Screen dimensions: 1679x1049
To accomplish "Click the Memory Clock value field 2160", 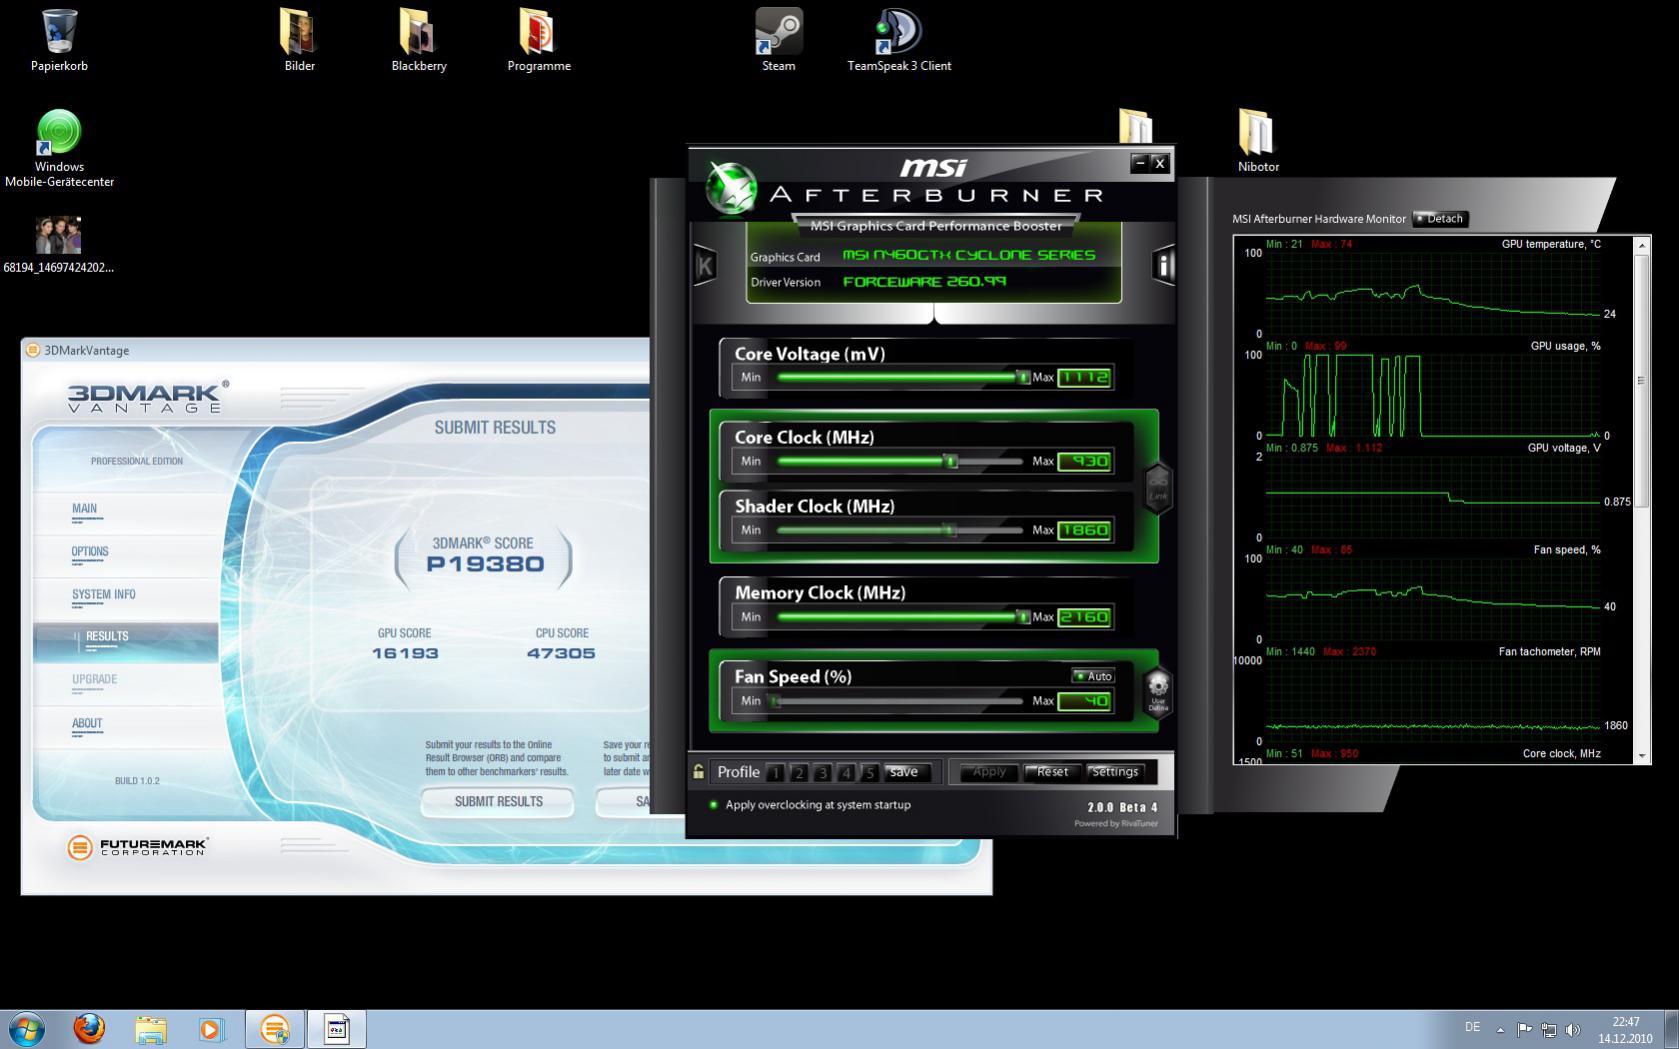I will tap(1084, 617).
